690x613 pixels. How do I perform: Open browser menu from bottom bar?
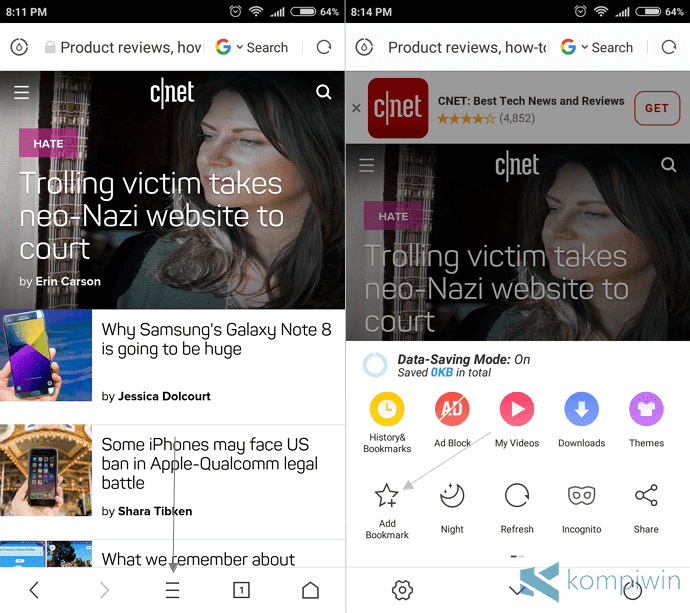point(172,590)
